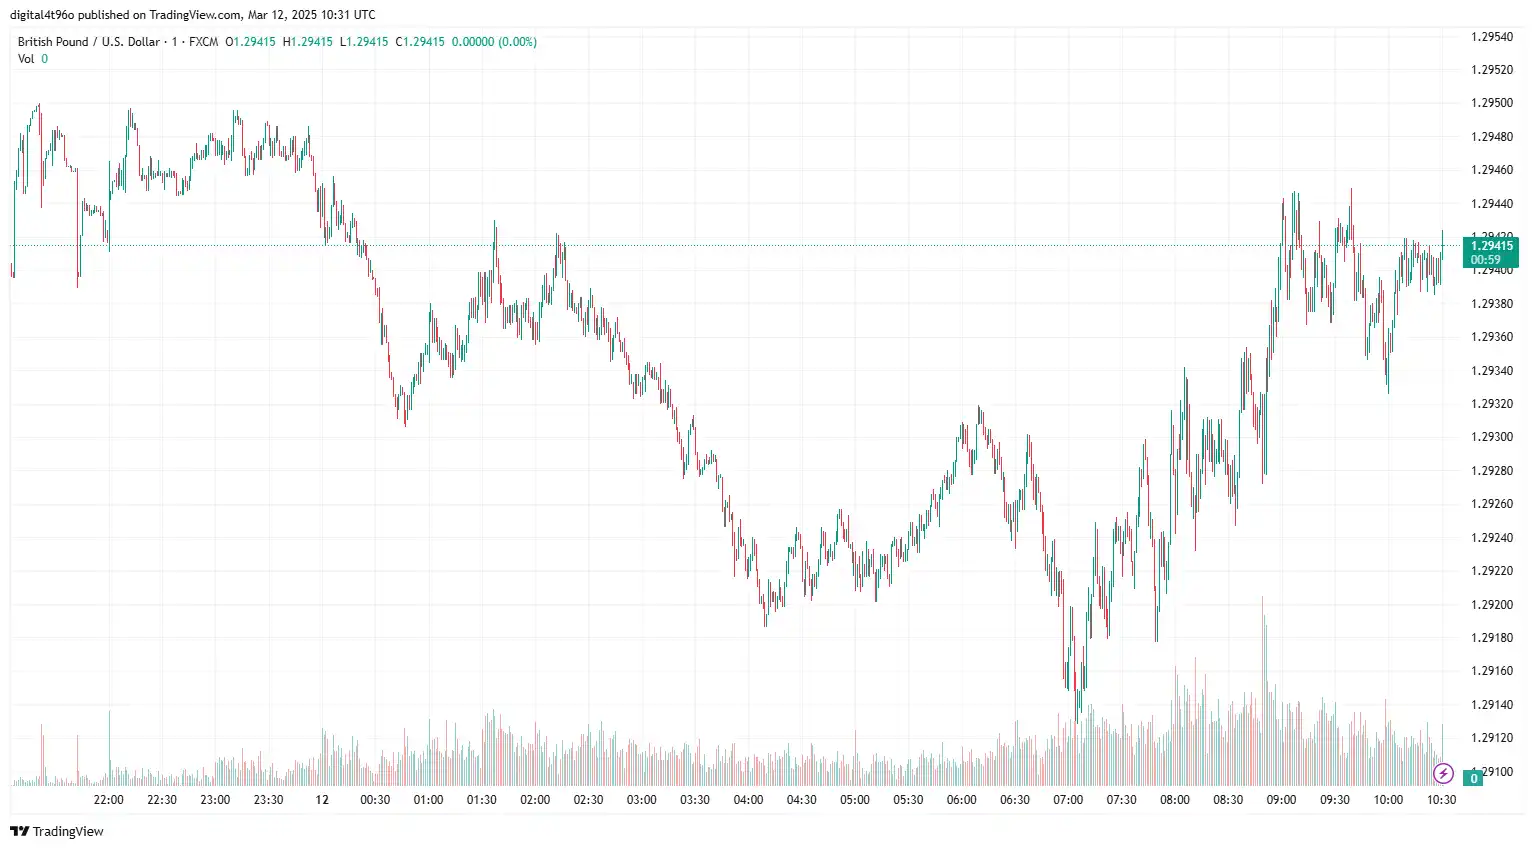Click the purple lightning bolt icon

click(x=1443, y=773)
